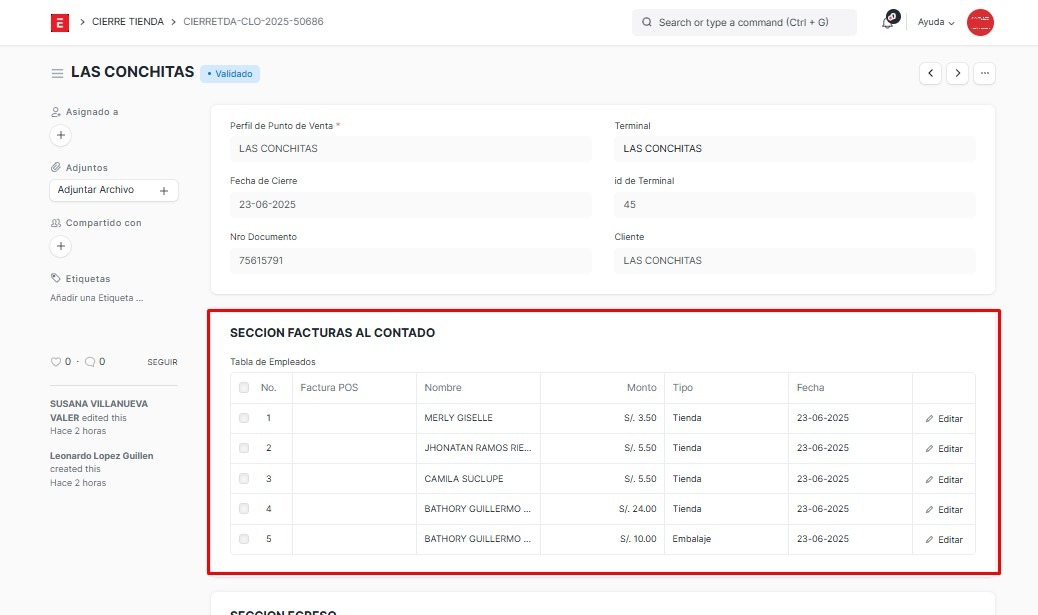Open the notifications bell icon
The image size is (1038, 615).
[887, 22]
